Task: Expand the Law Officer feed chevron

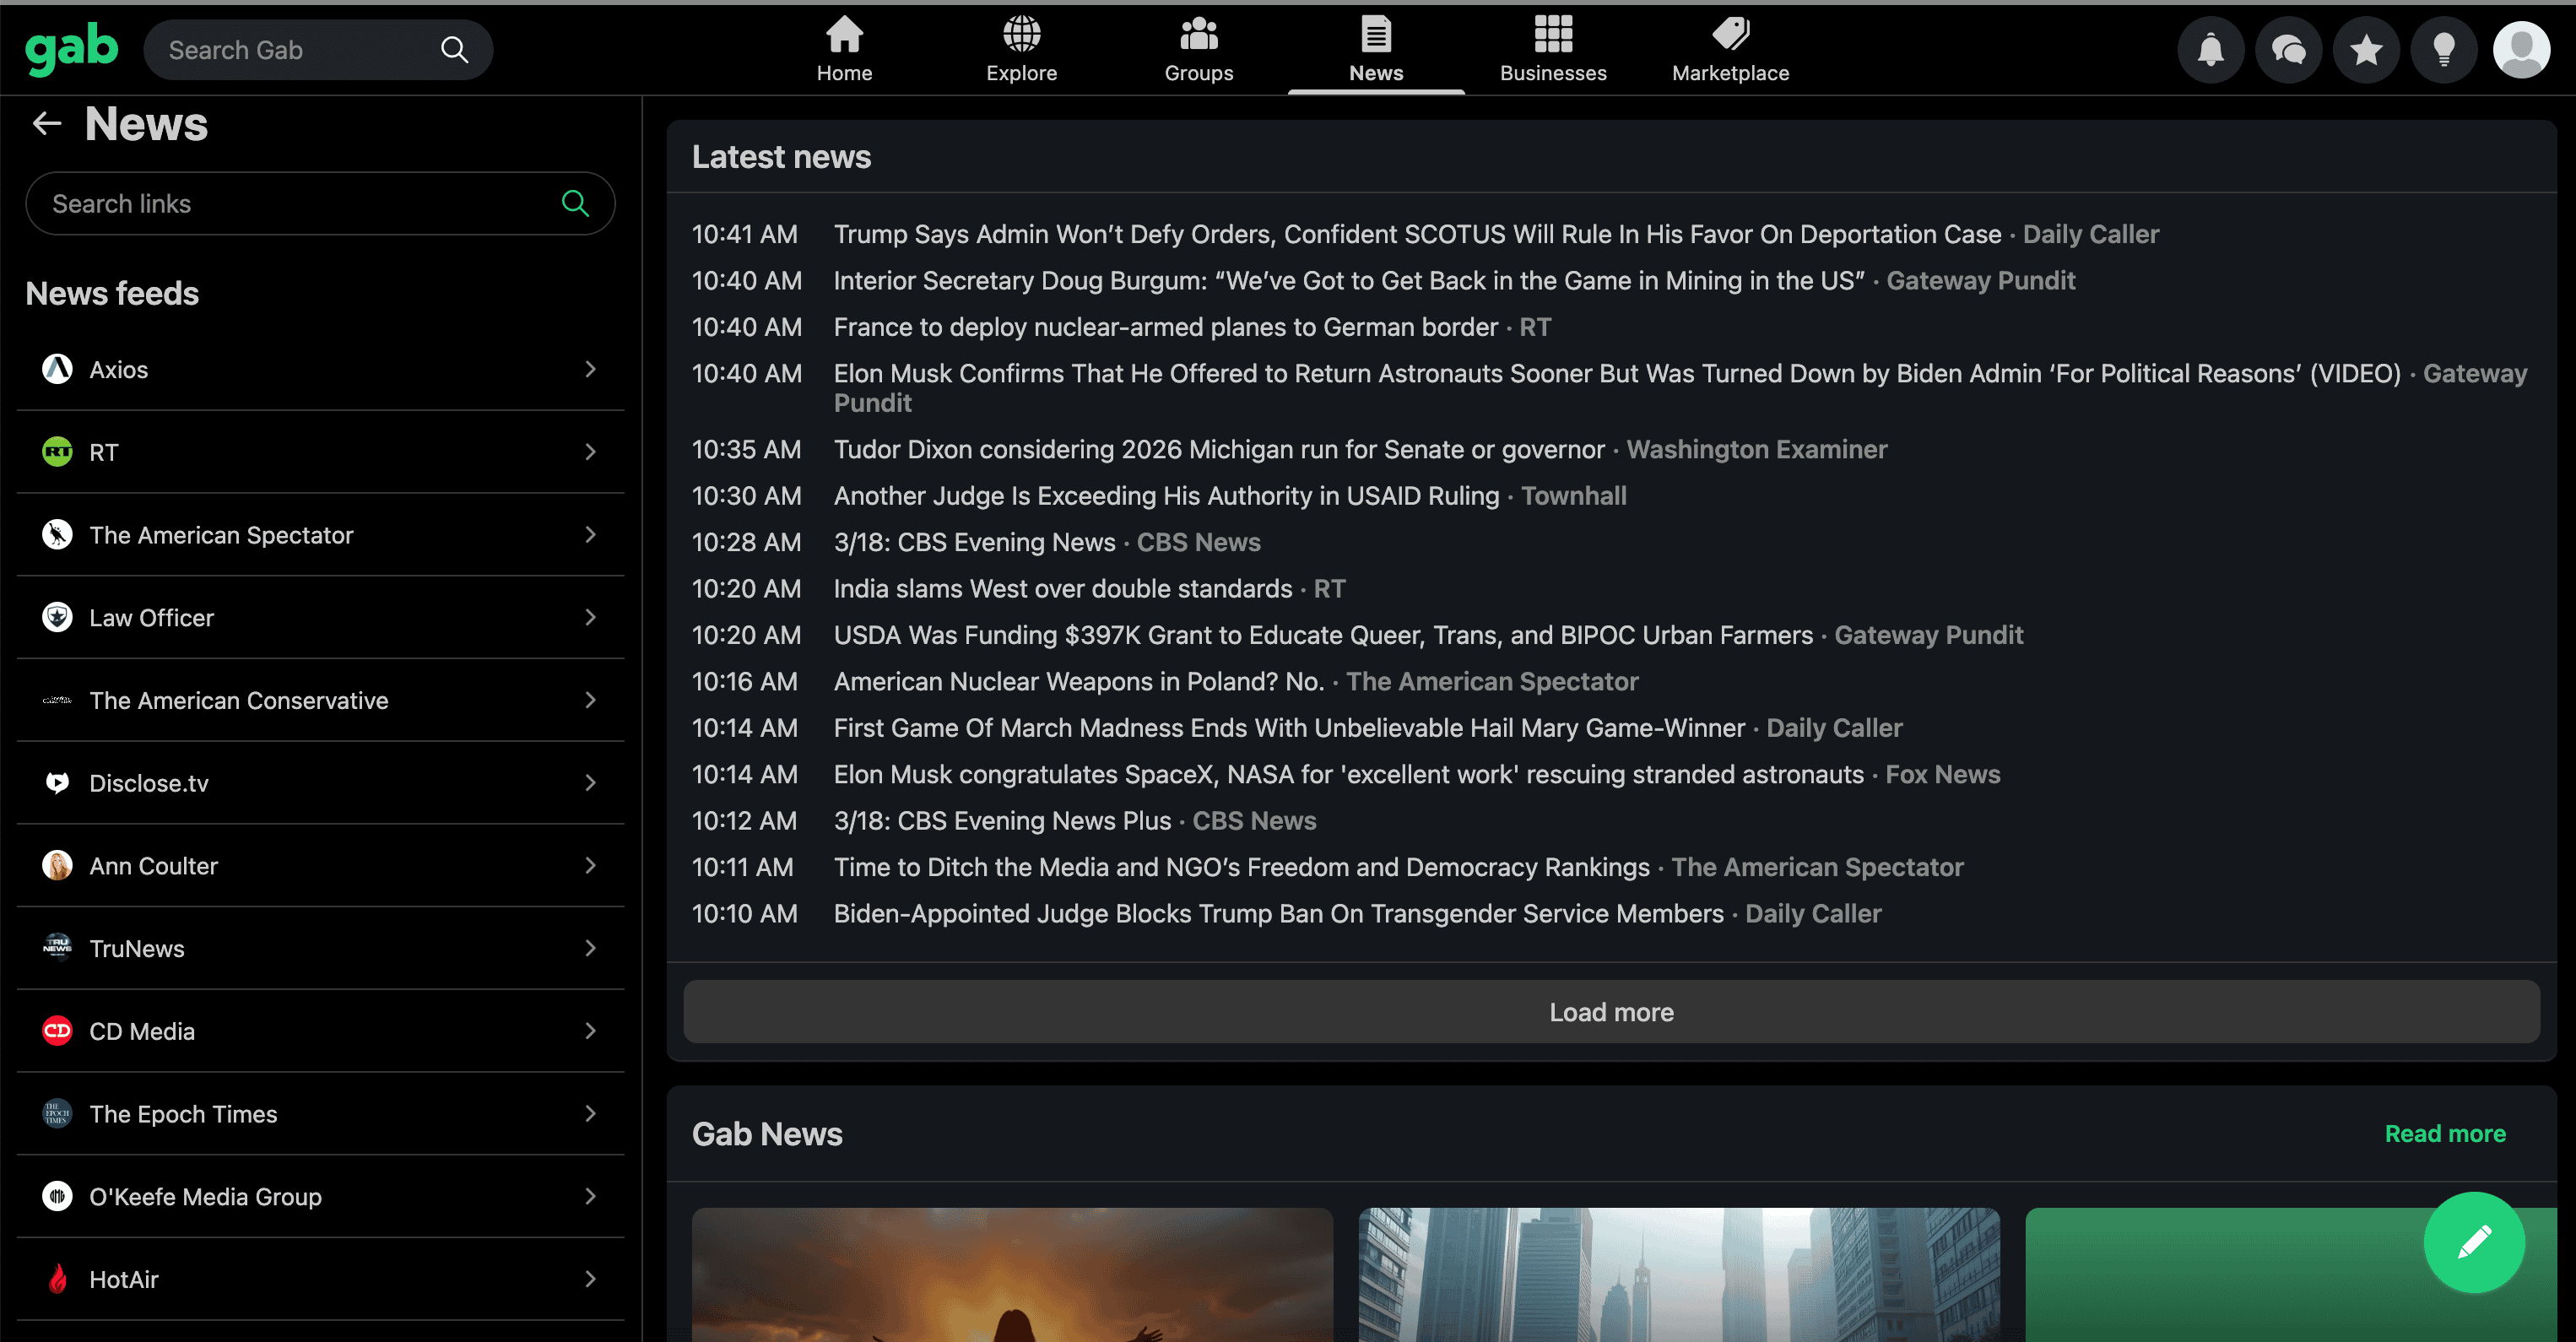Action: 590,618
